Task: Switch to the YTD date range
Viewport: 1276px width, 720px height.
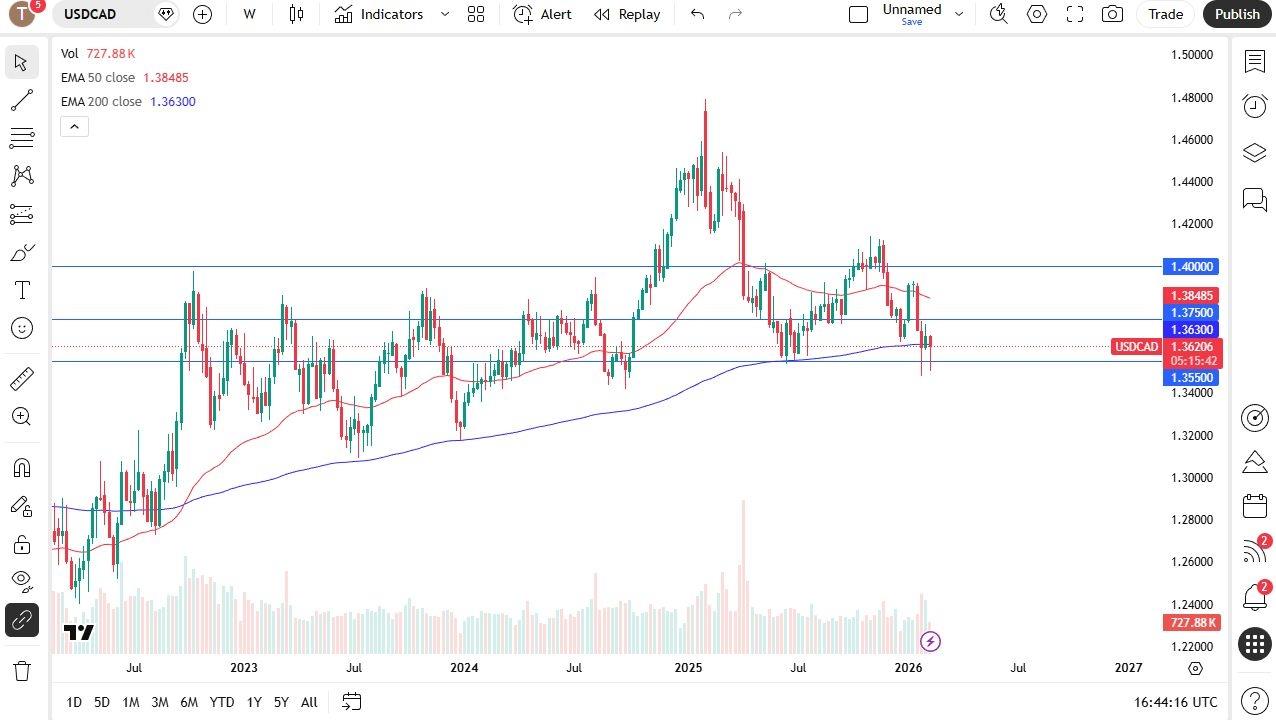Action: [x=221, y=702]
